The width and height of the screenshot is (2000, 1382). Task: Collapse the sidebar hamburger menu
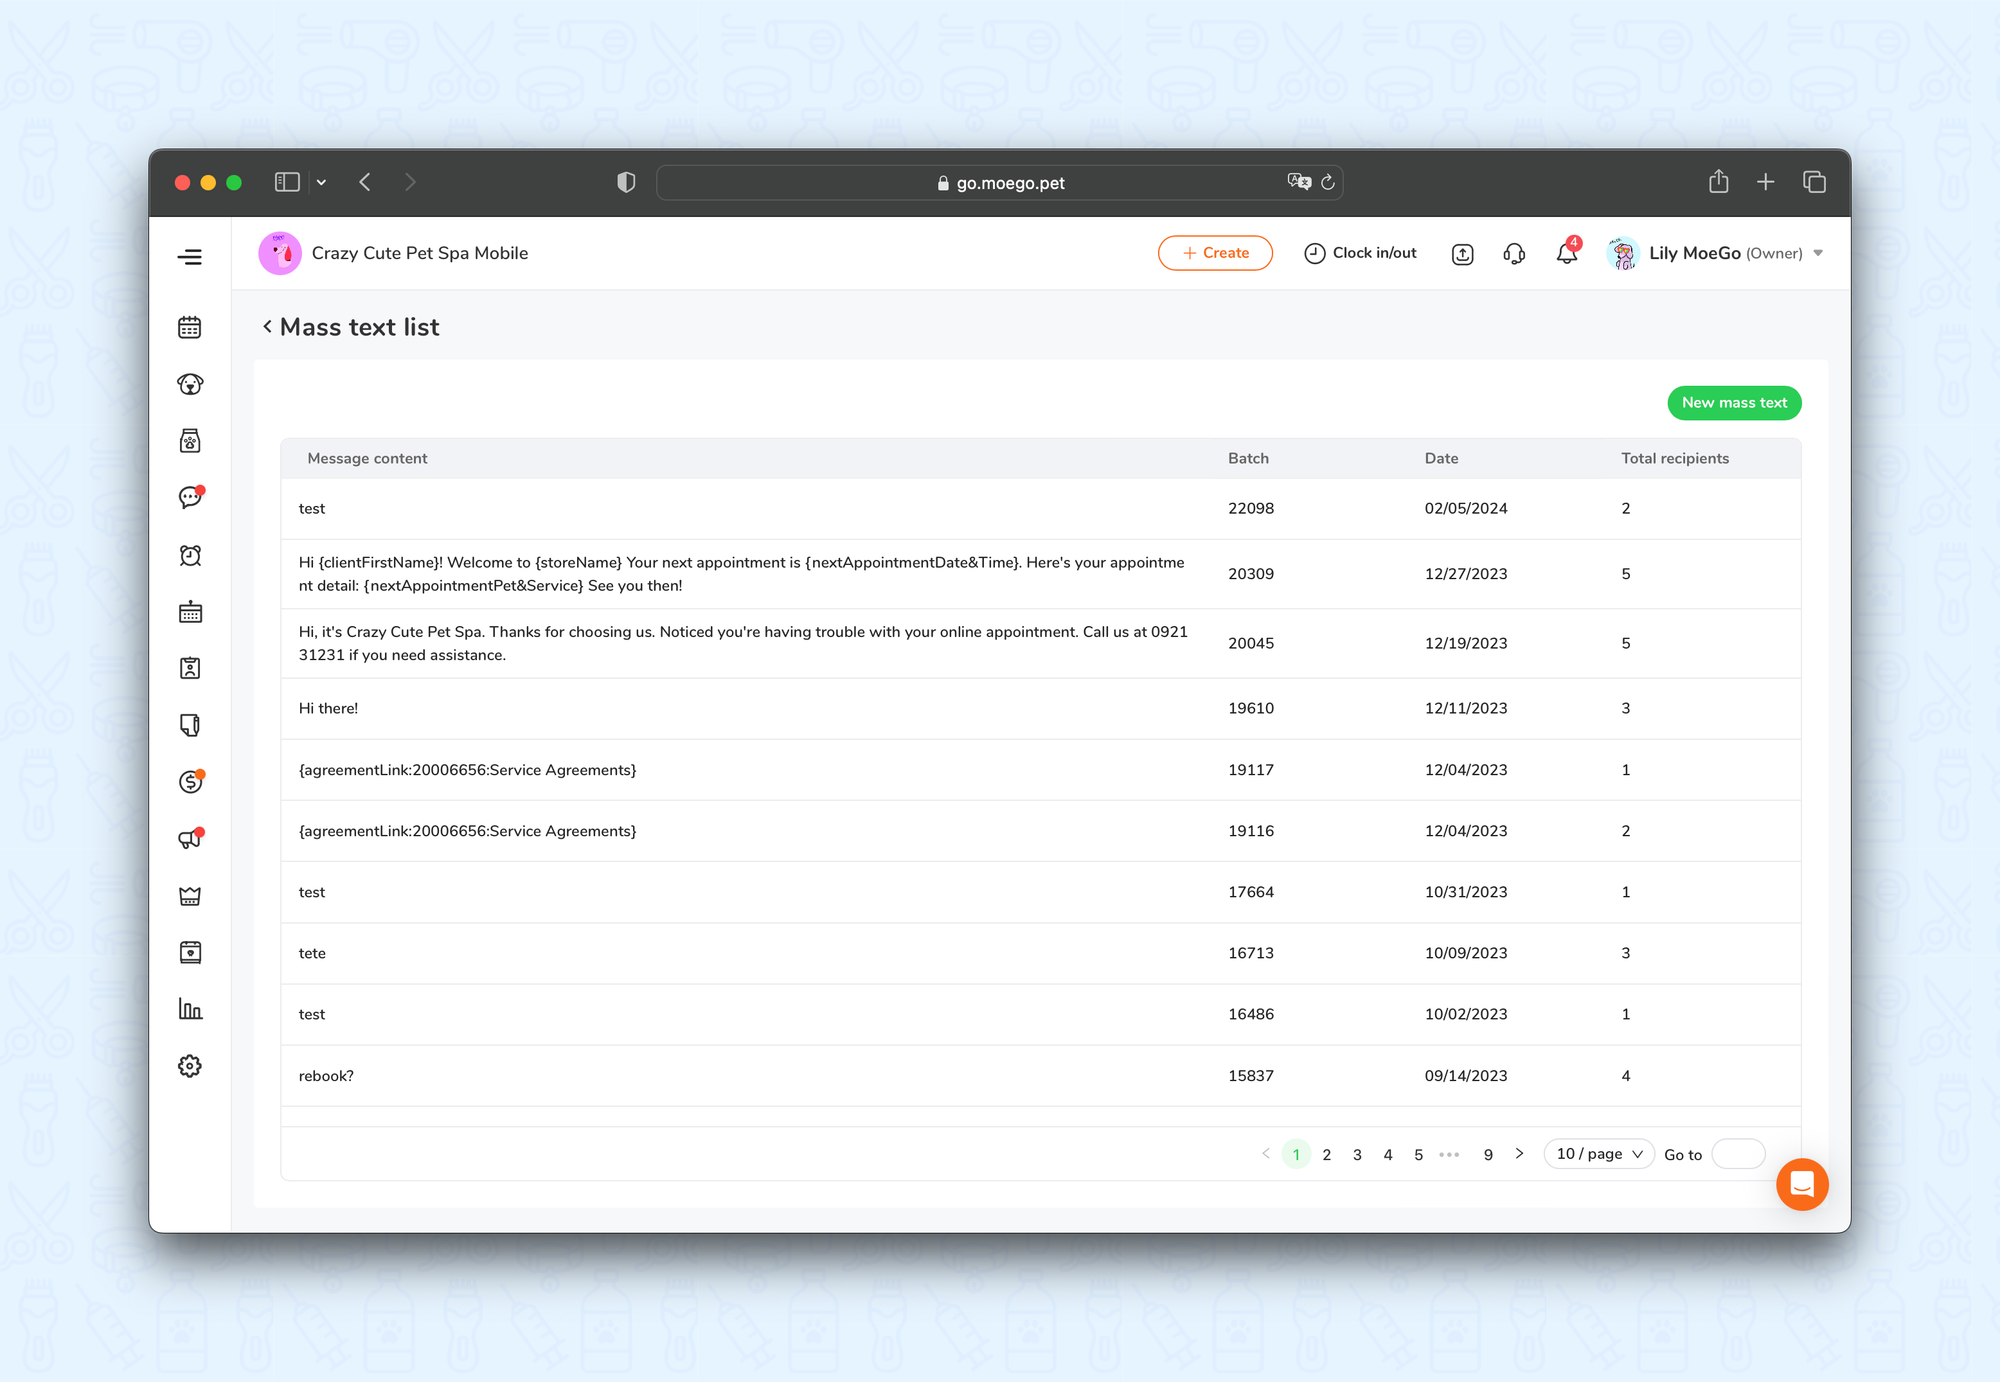[190, 257]
